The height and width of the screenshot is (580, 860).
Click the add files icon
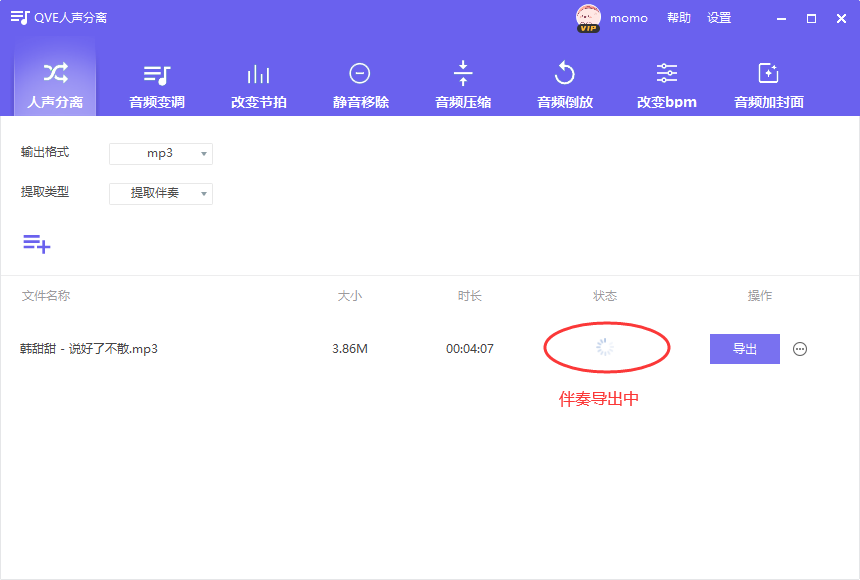click(x=37, y=243)
